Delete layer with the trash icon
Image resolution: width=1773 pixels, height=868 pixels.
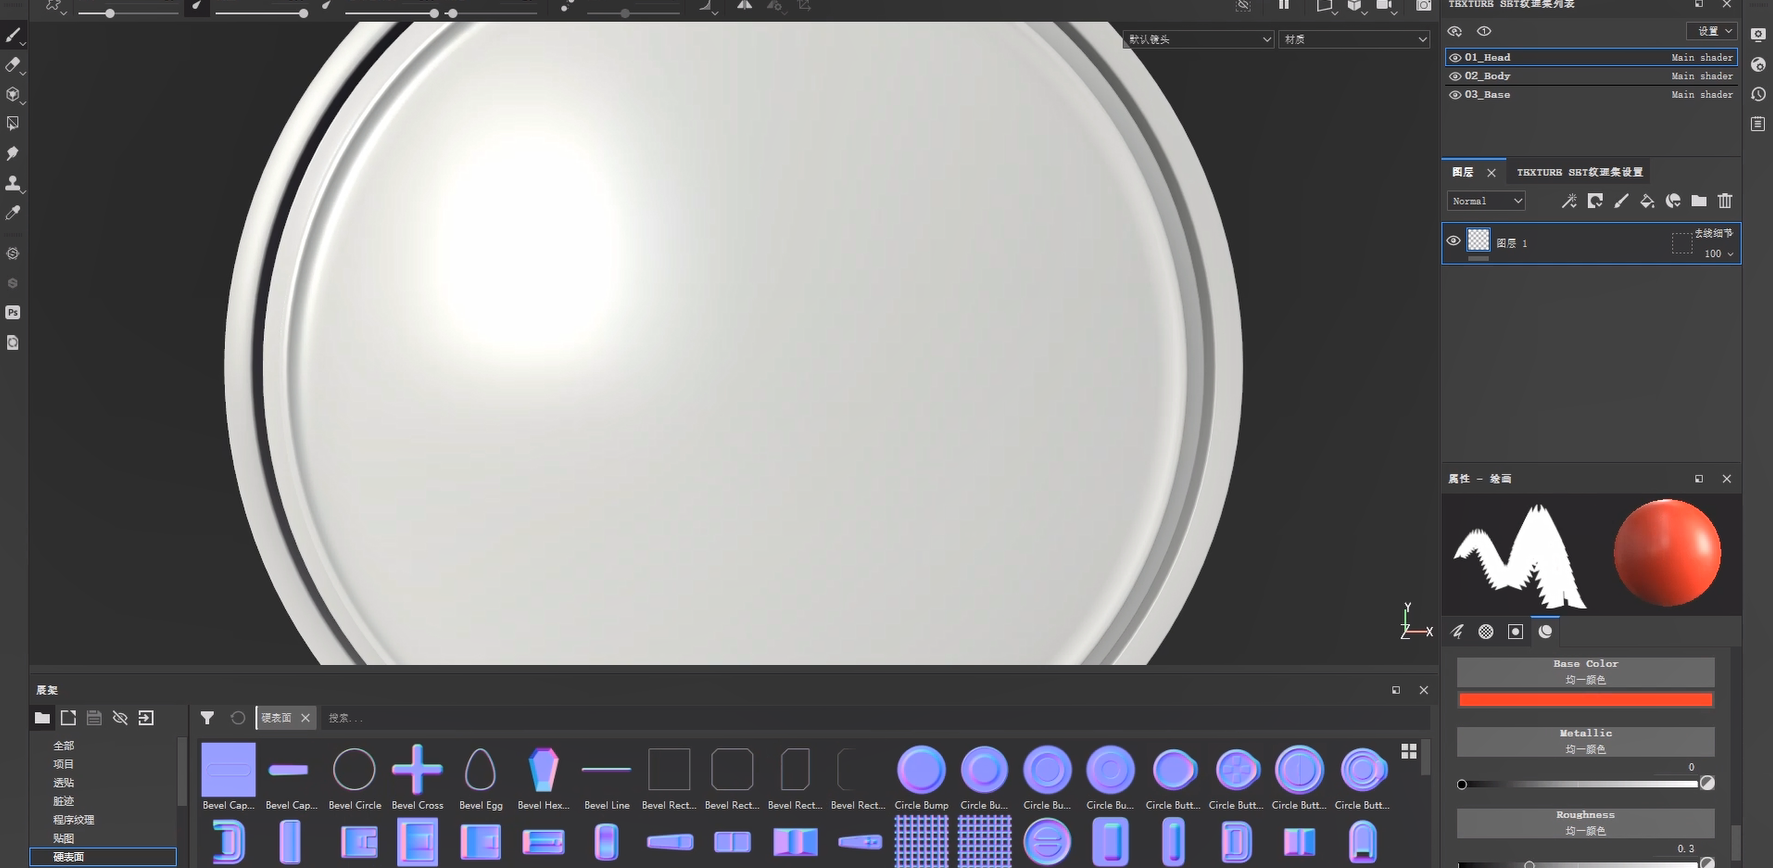point(1725,201)
